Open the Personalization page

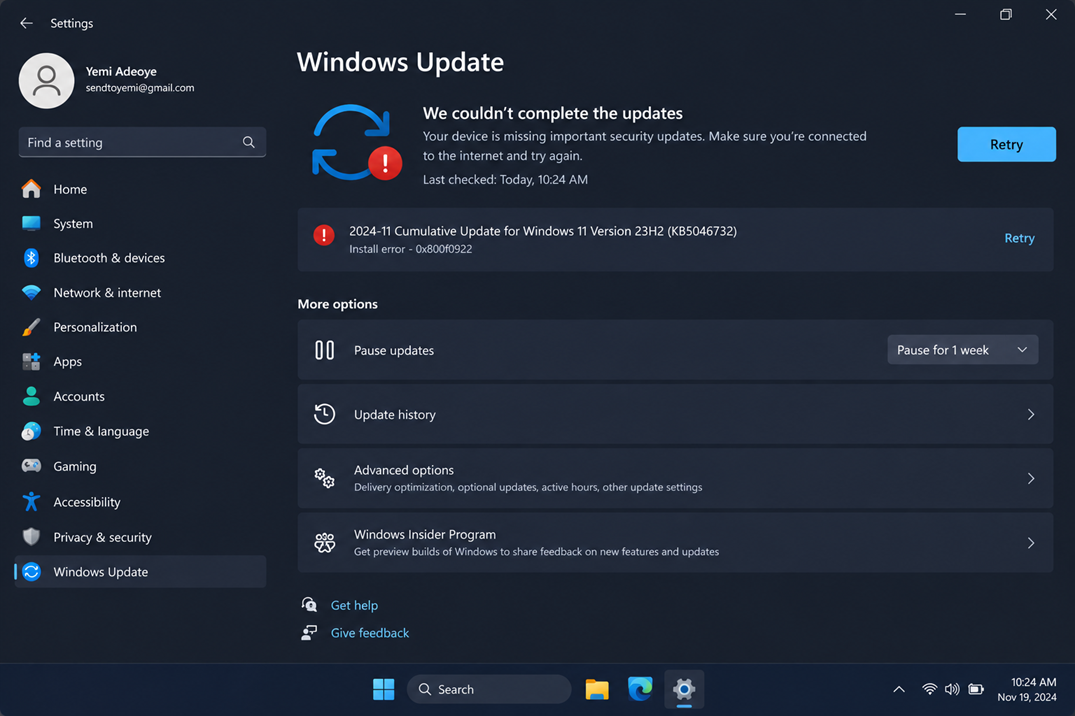(x=141, y=327)
